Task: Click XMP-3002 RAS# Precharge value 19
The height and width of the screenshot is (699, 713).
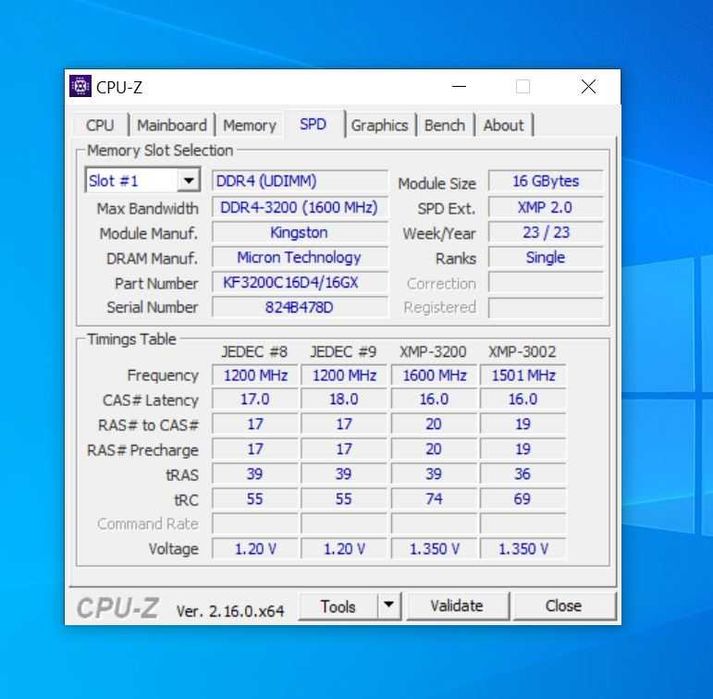Action: (523, 449)
